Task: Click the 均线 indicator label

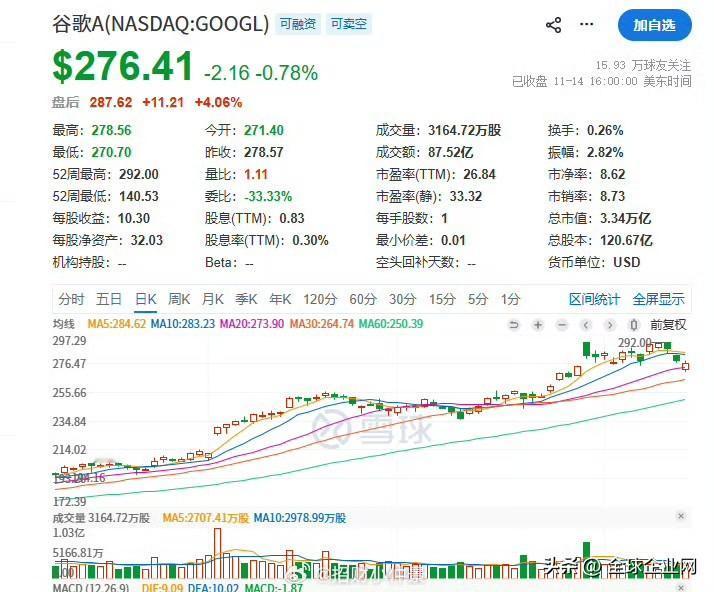Action: coord(64,324)
